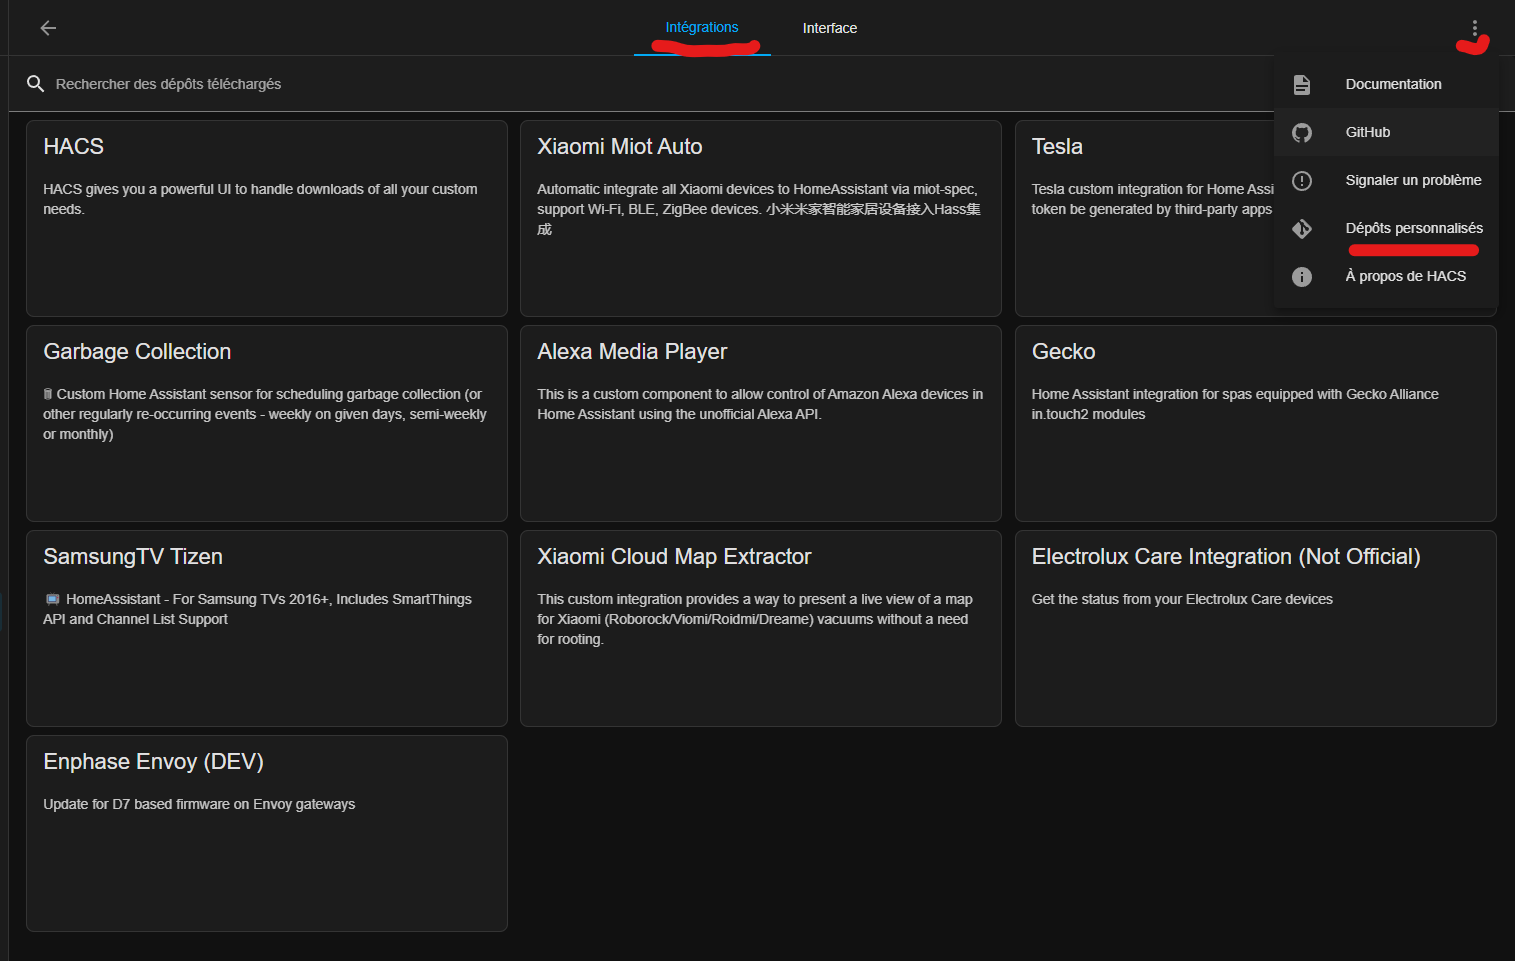Open the three-dot overflow menu
This screenshot has height=961, width=1515.
point(1474,28)
